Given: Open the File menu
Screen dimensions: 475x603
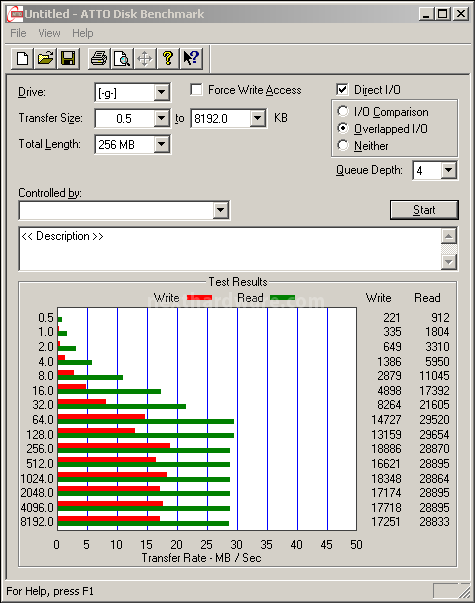Looking at the screenshot, I should coord(18,33).
